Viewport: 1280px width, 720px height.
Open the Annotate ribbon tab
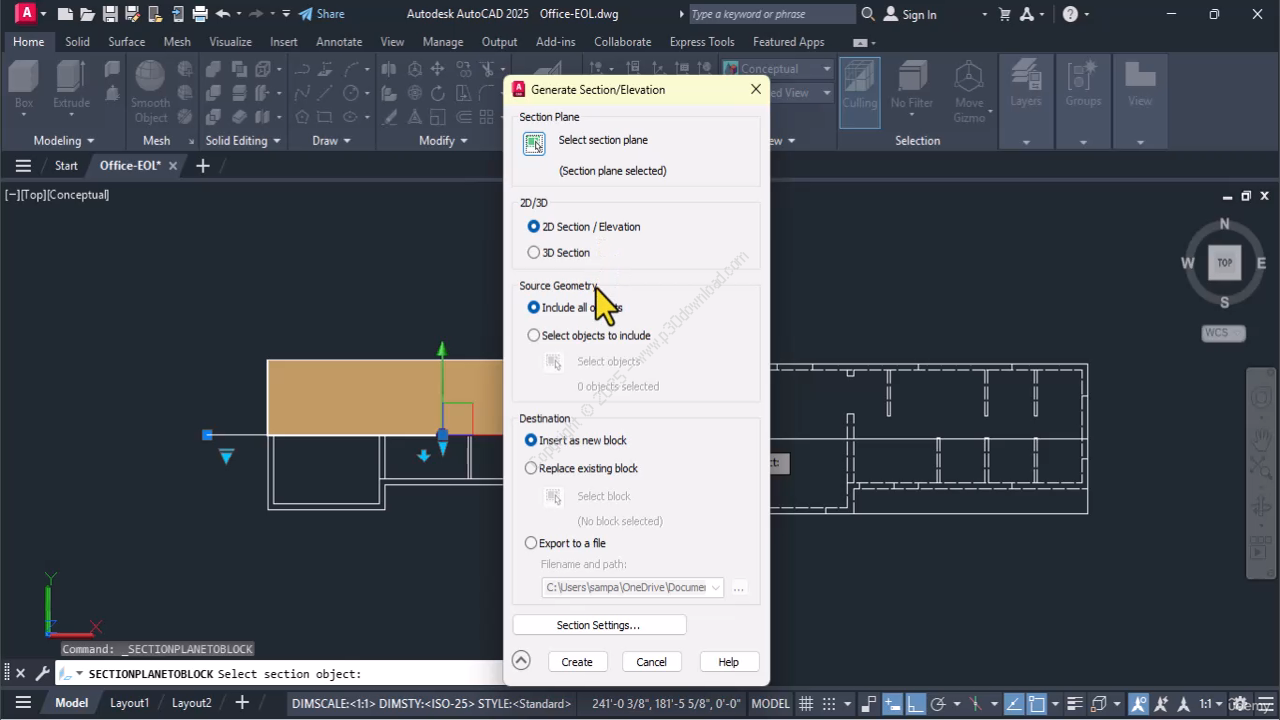[339, 42]
